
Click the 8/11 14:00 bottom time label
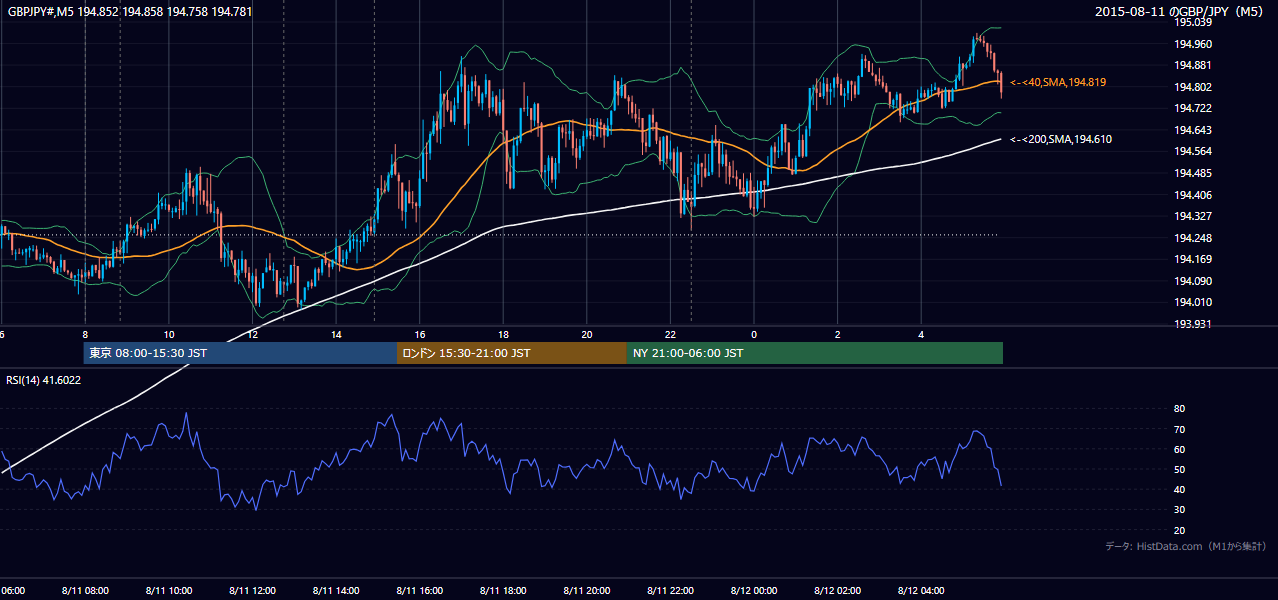coord(335,591)
